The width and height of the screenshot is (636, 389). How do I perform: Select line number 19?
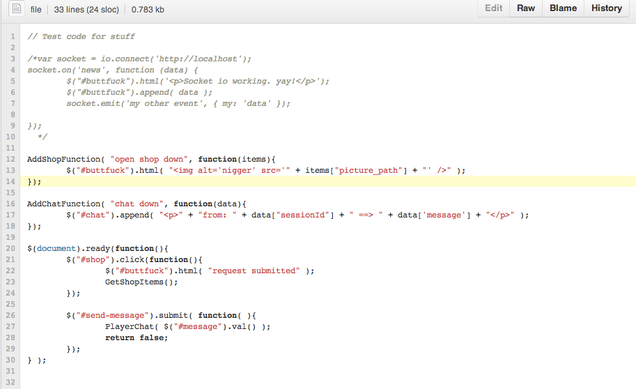point(11,237)
